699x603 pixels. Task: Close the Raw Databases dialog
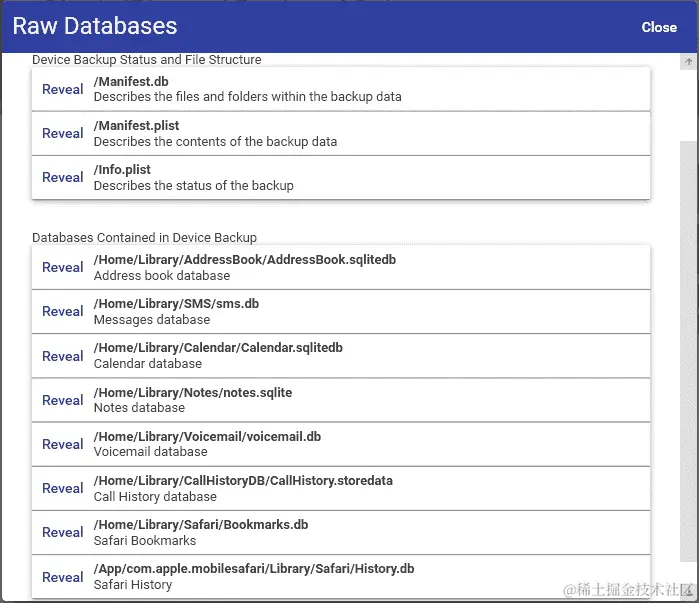click(x=659, y=27)
